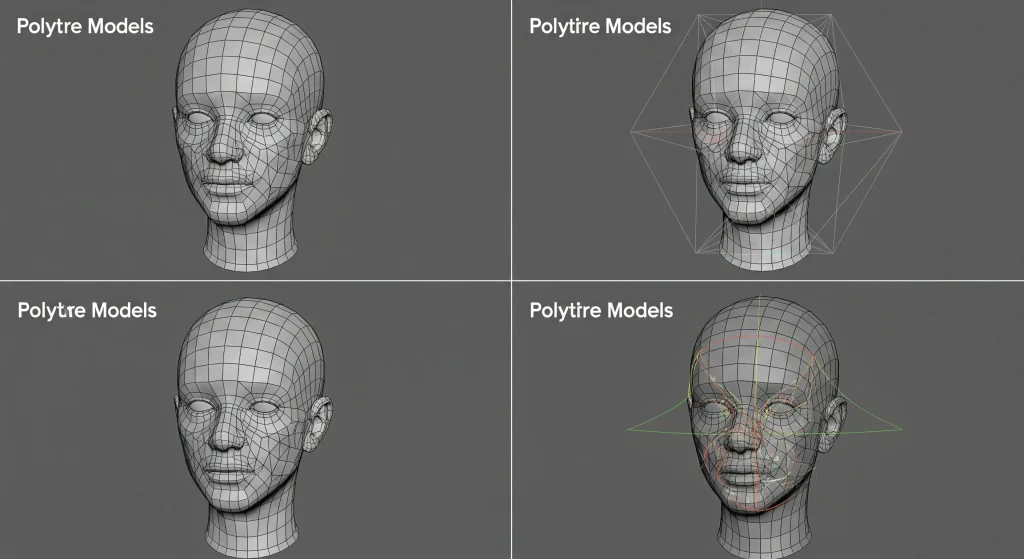Select the plain wireframe head in top-left viewport
The height and width of the screenshot is (559, 1024).
252,140
